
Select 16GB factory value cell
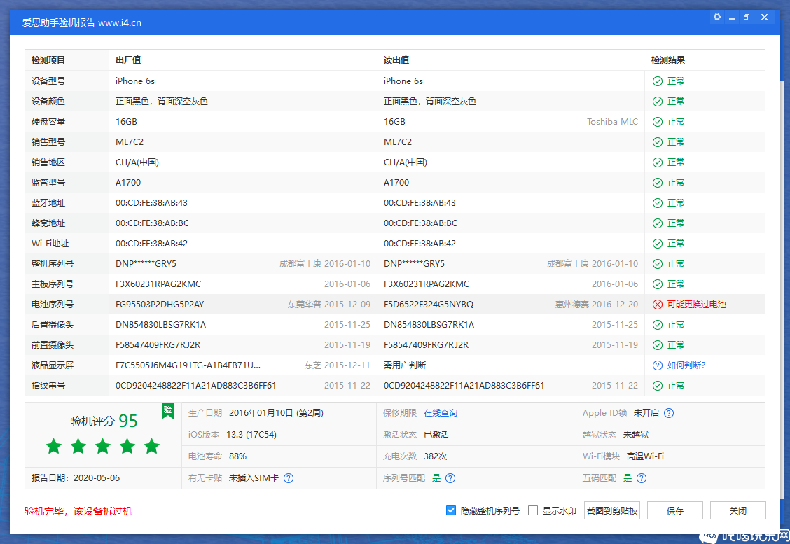pos(126,121)
